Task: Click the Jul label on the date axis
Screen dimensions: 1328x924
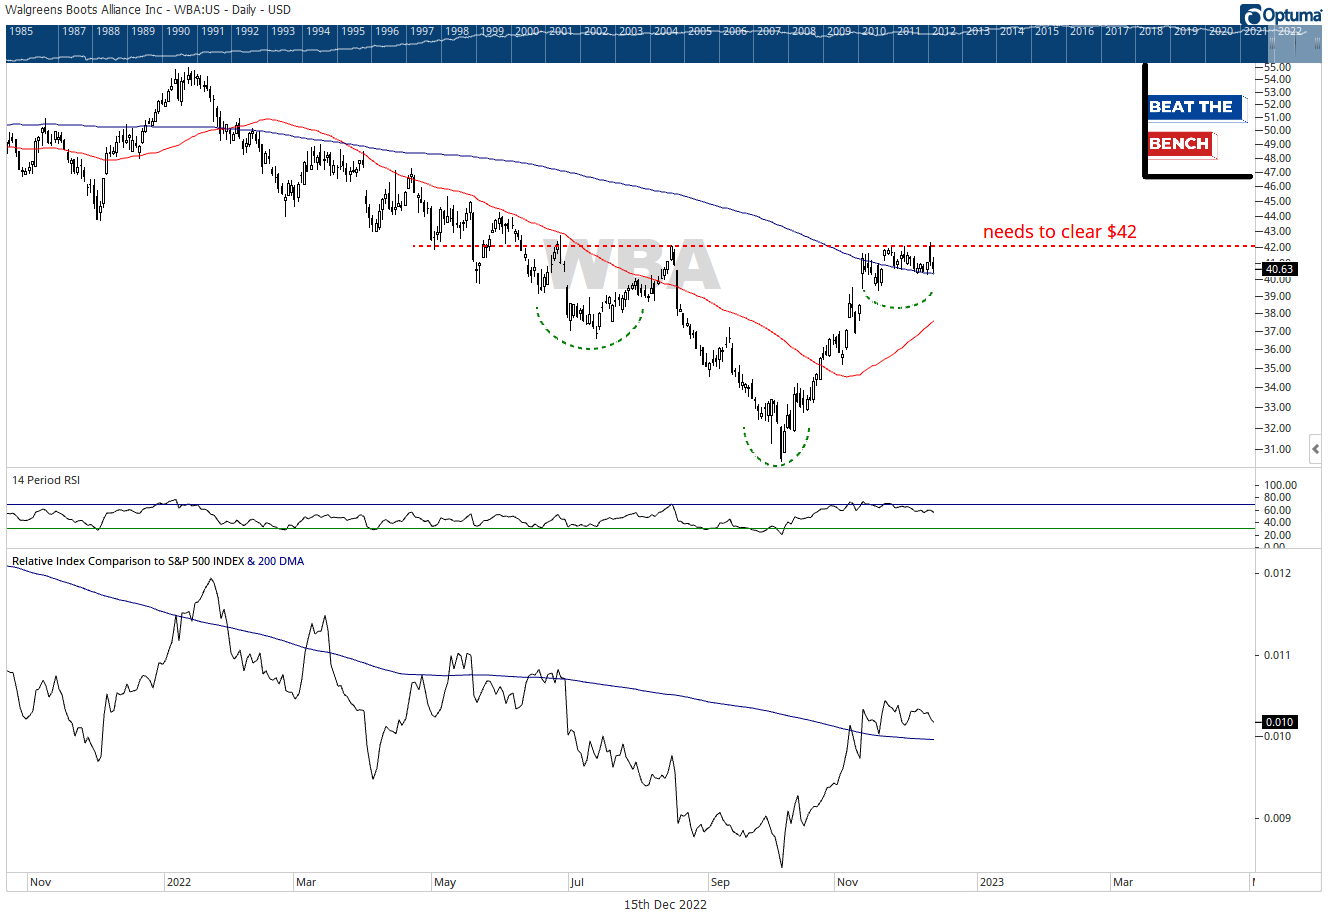Action: (576, 882)
